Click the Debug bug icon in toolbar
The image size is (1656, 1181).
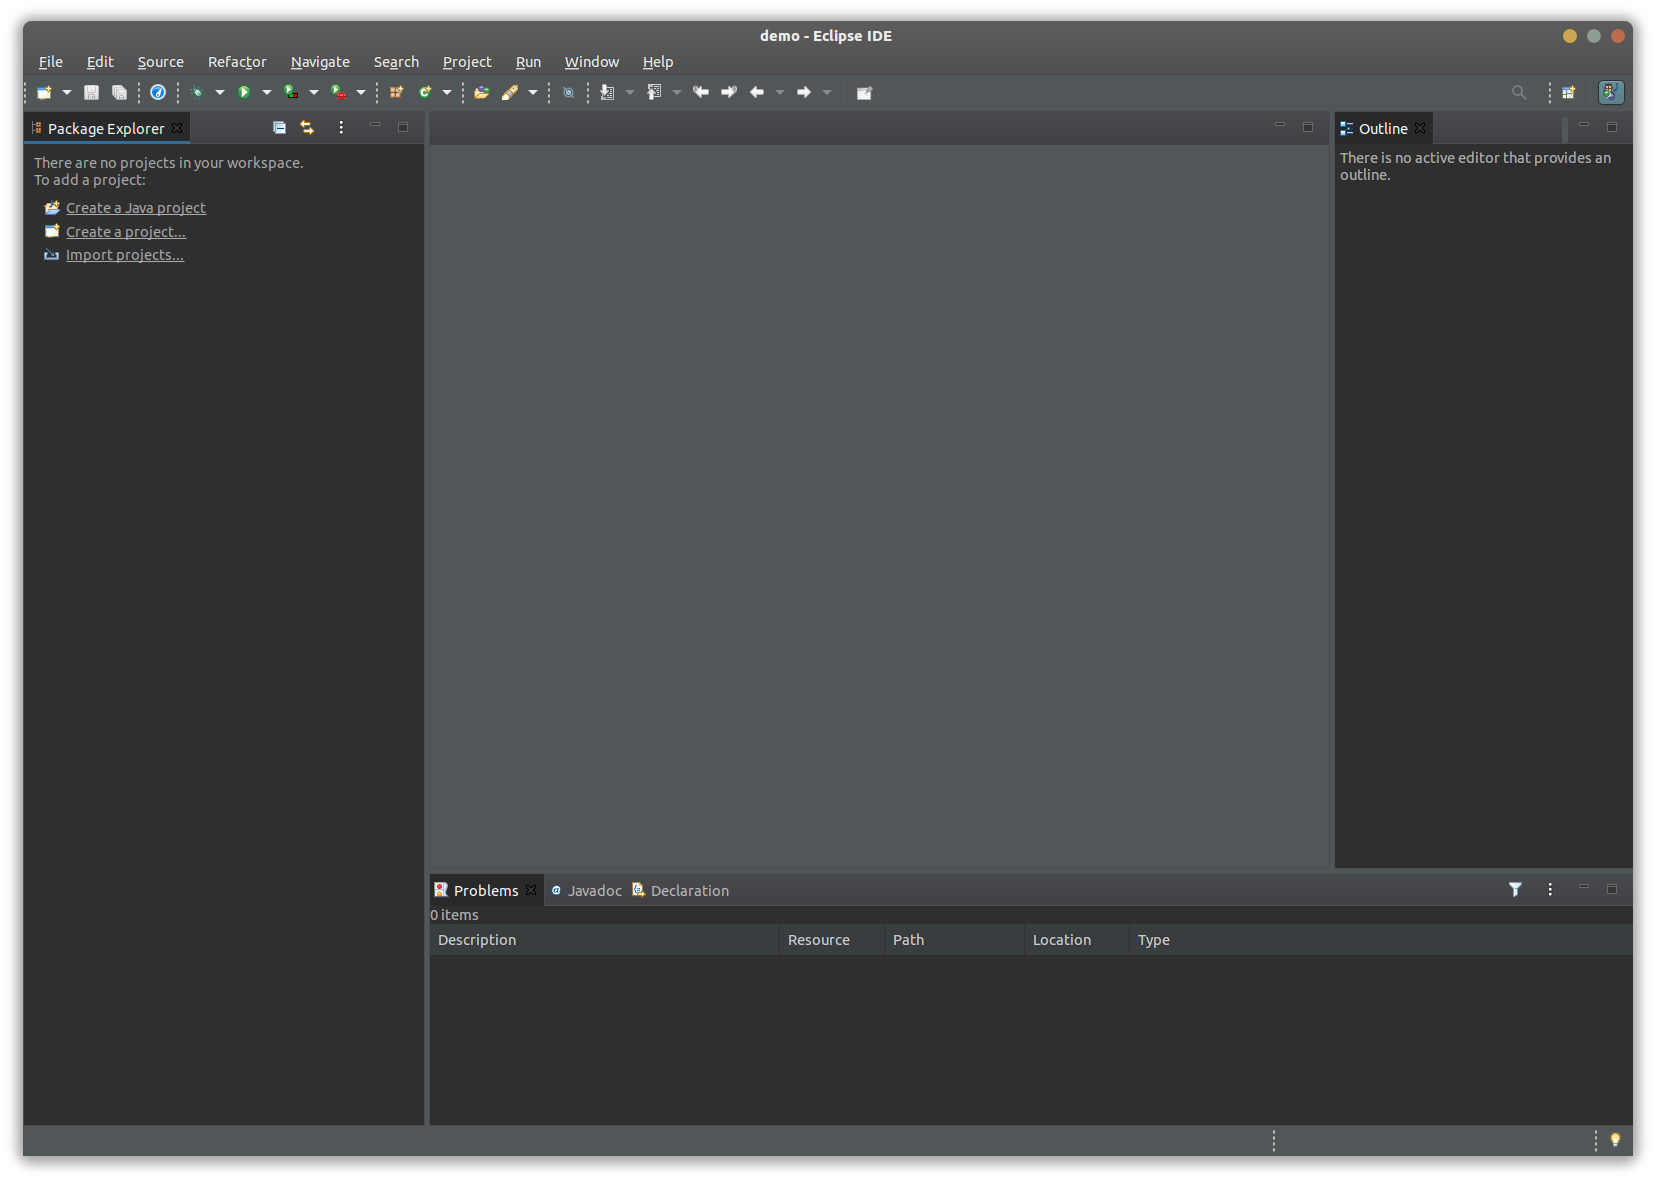tap(197, 92)
